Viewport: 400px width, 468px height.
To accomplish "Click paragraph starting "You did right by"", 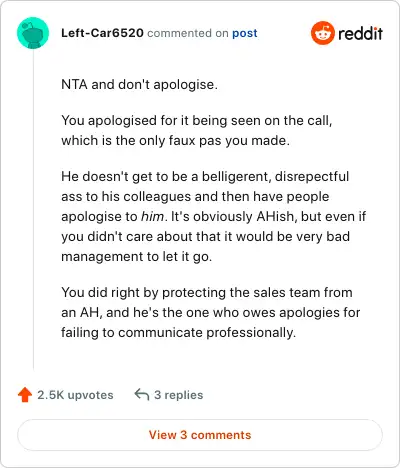I will [211, 312].
